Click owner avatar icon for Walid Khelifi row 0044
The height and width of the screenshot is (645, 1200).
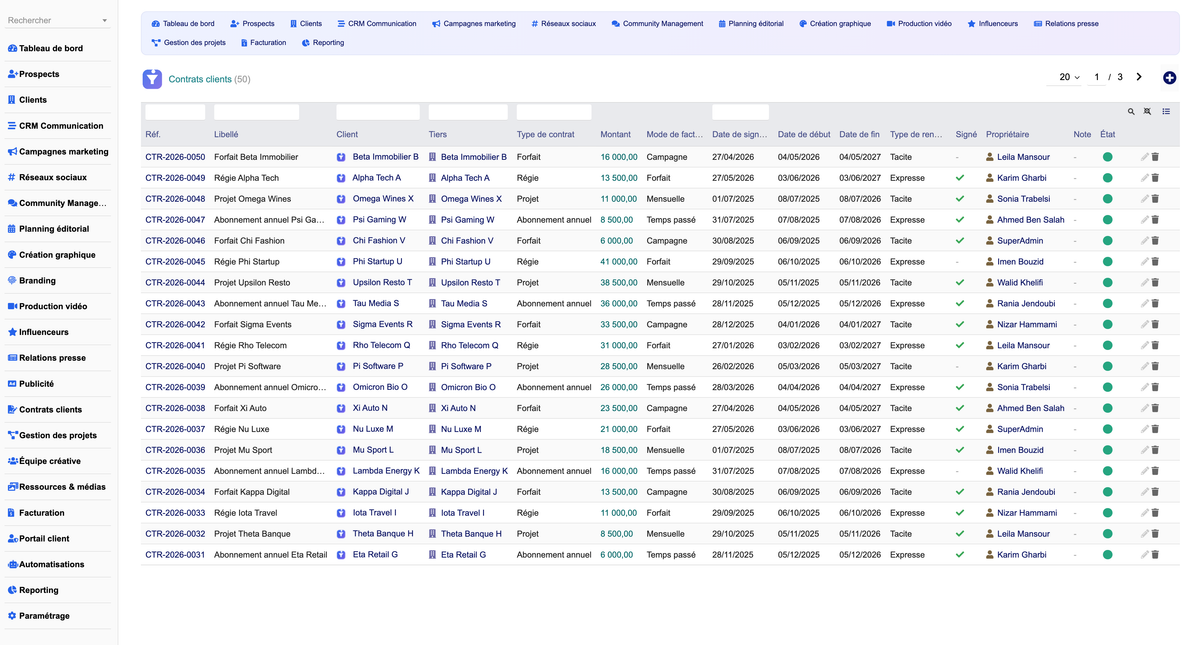point(990,283)
